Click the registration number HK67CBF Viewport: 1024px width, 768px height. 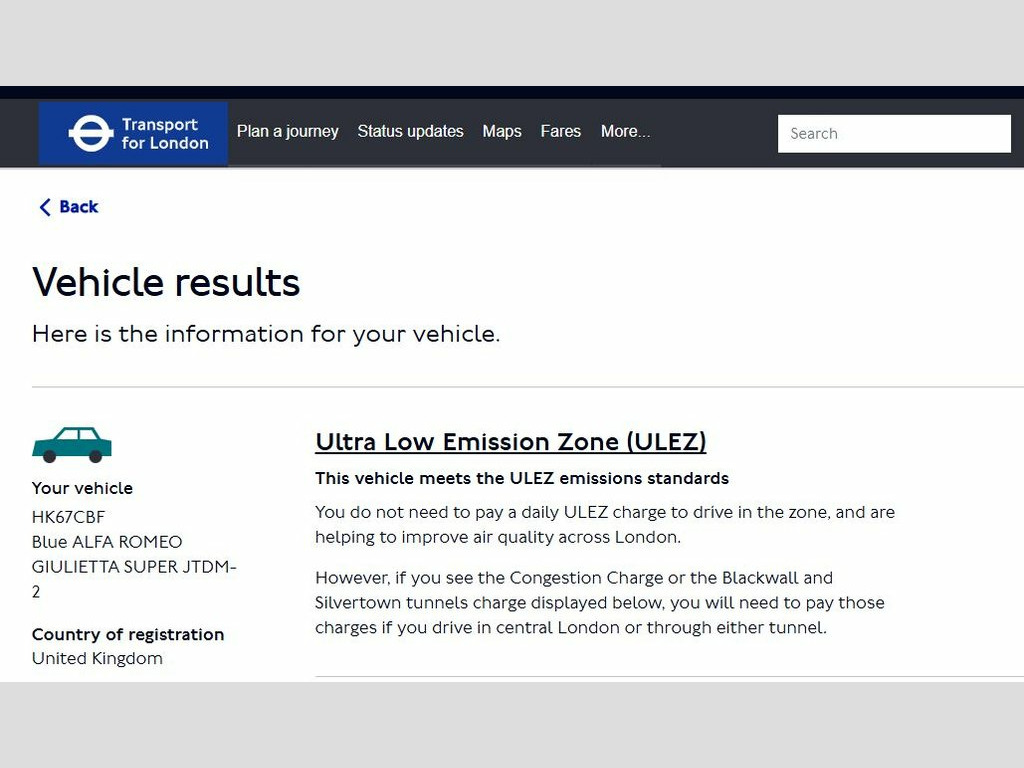(68, 517)
